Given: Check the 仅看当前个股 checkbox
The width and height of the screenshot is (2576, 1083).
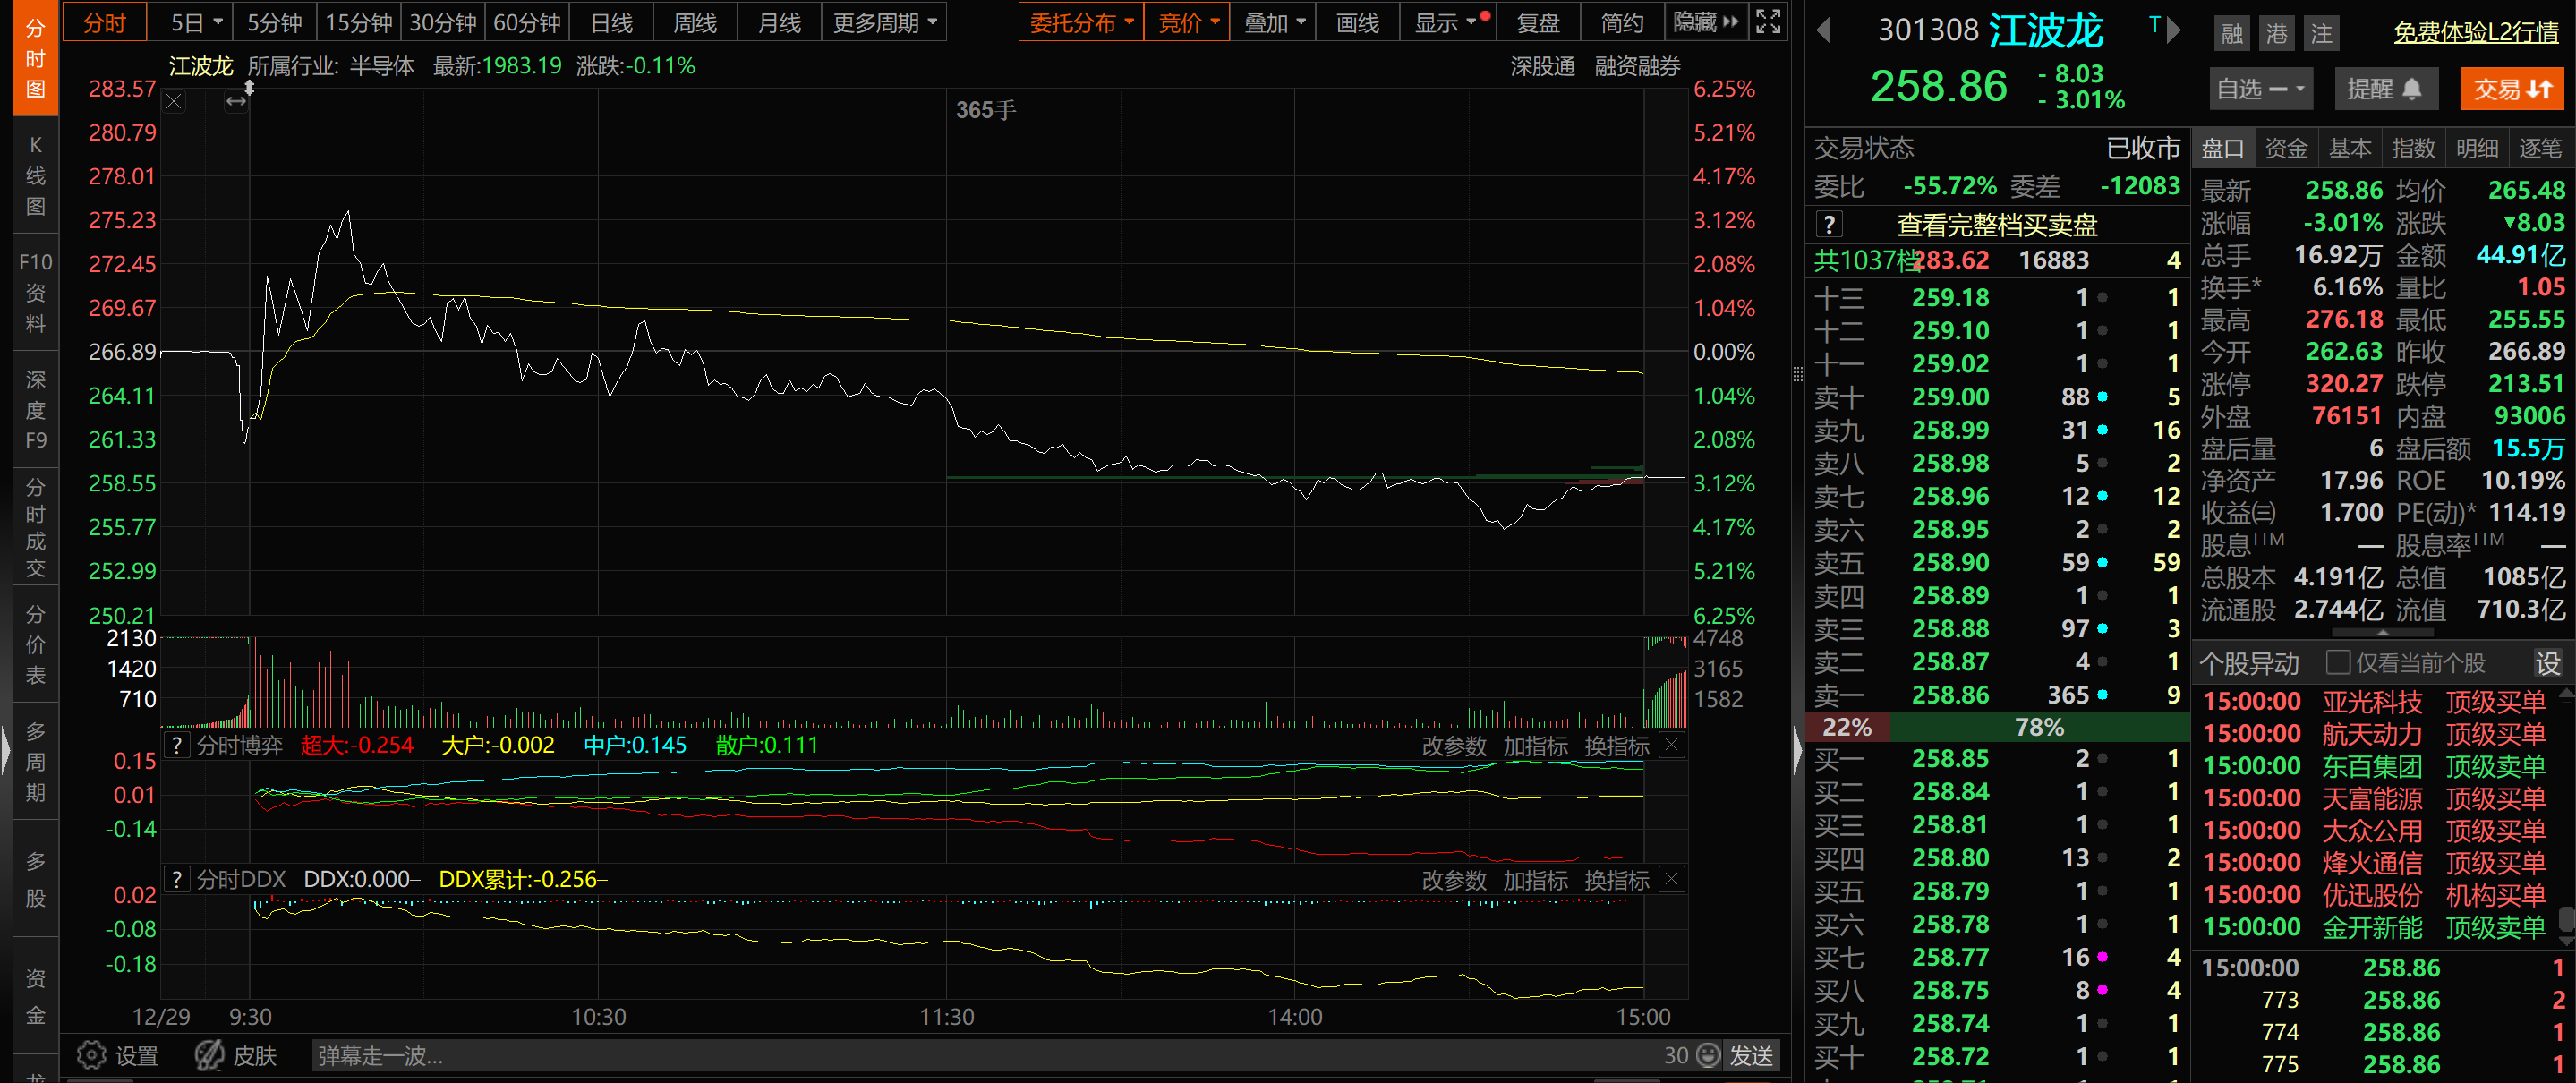Looking at the screenshot, I should [x=2338, y=662].
